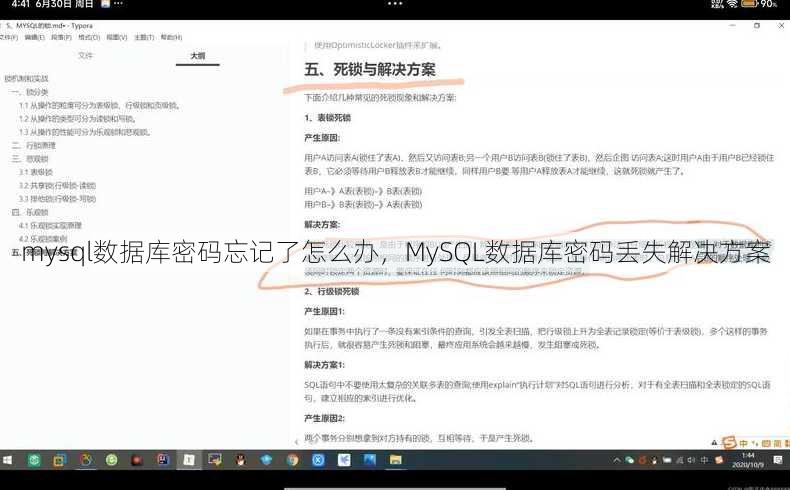Screen dimensions: 790x490
Task: Open the green hexagon app in the taskbar
Action: pos(34,460)
